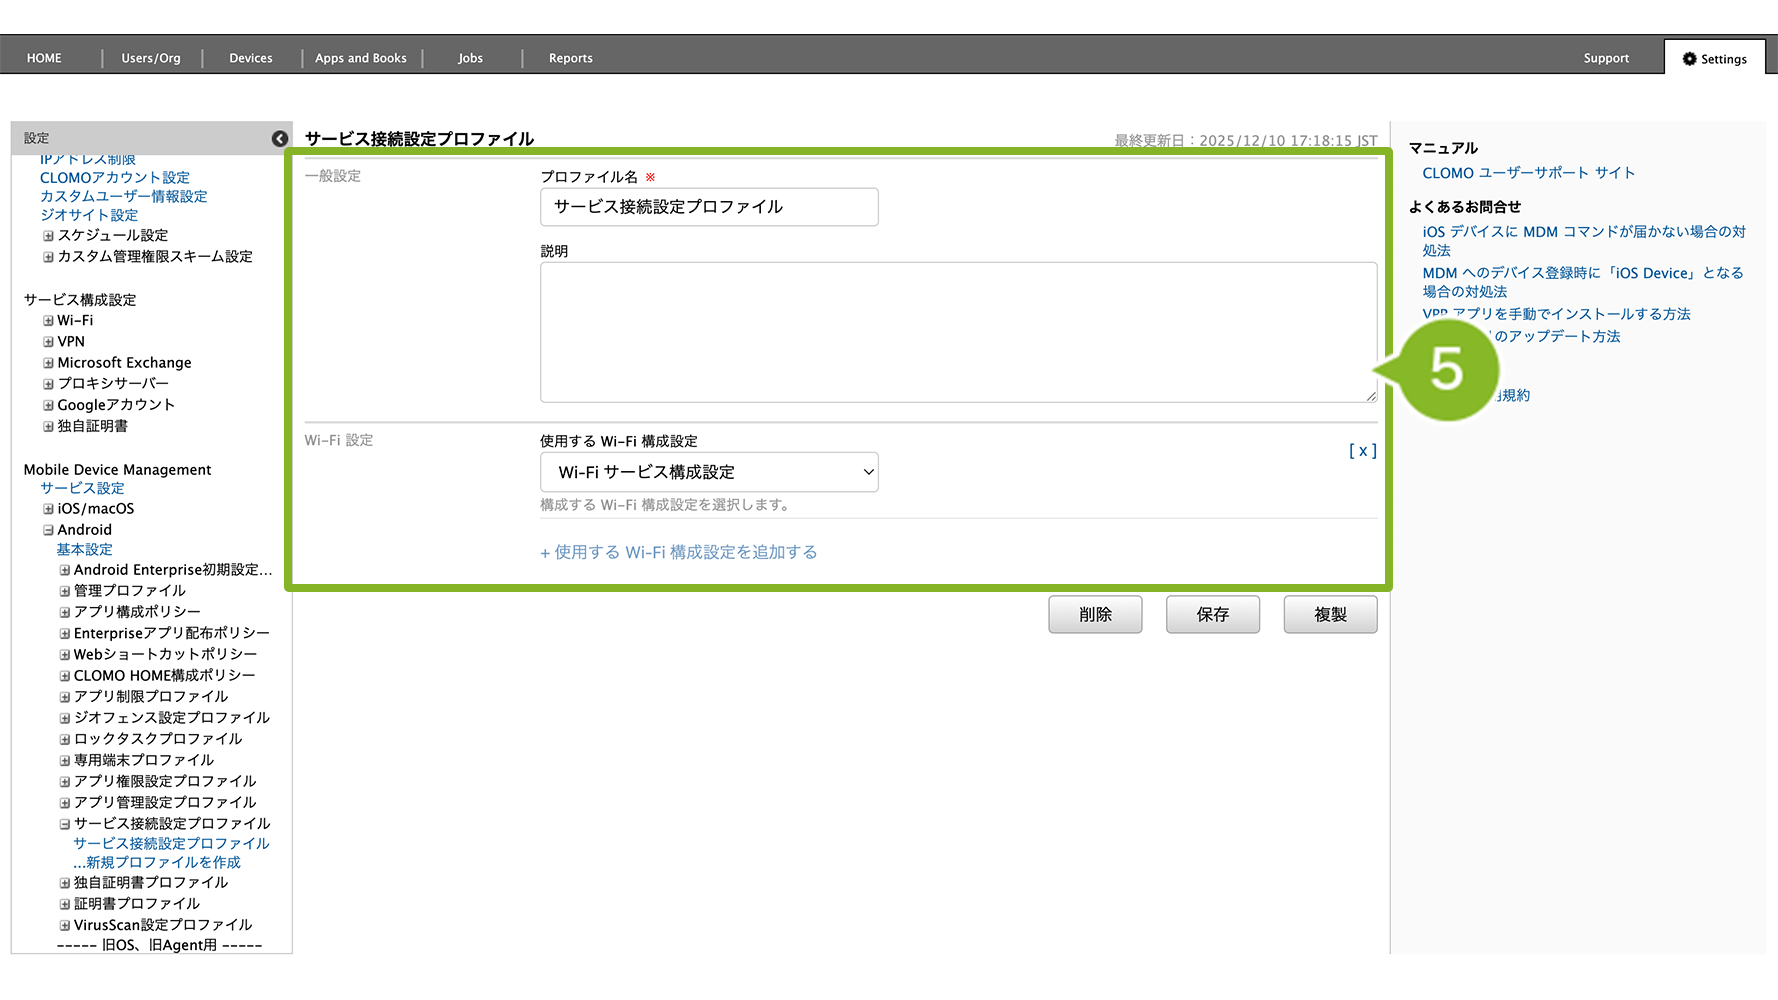Open Settings tab with gear icon
1778x1000 pixels.
1714,59
